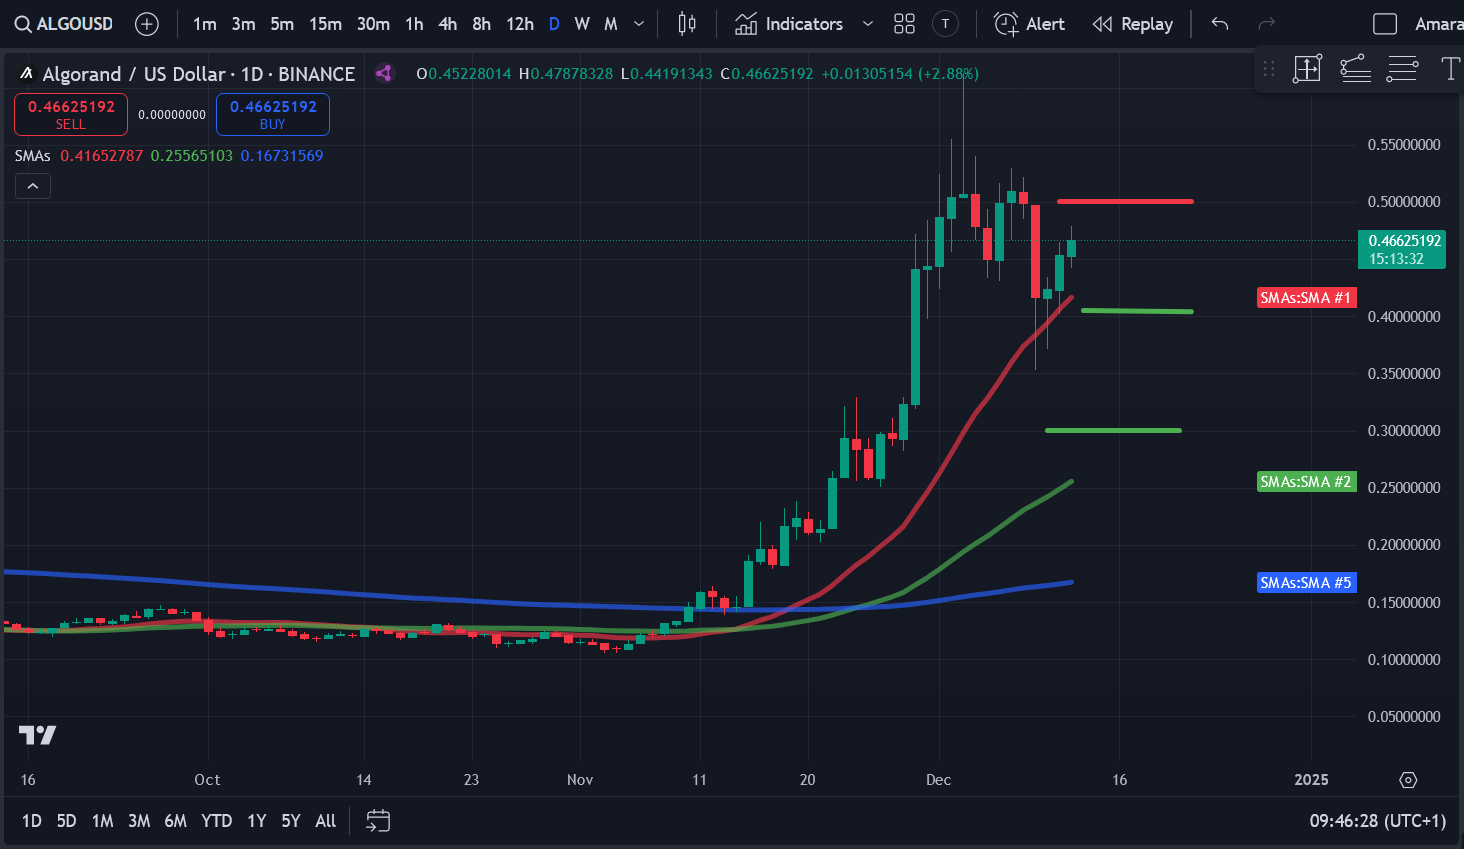This screenshot has width=1464, height=849.
Task: Select the 4h timeframe
Action: pyautogui.click(x=448, y=24)
